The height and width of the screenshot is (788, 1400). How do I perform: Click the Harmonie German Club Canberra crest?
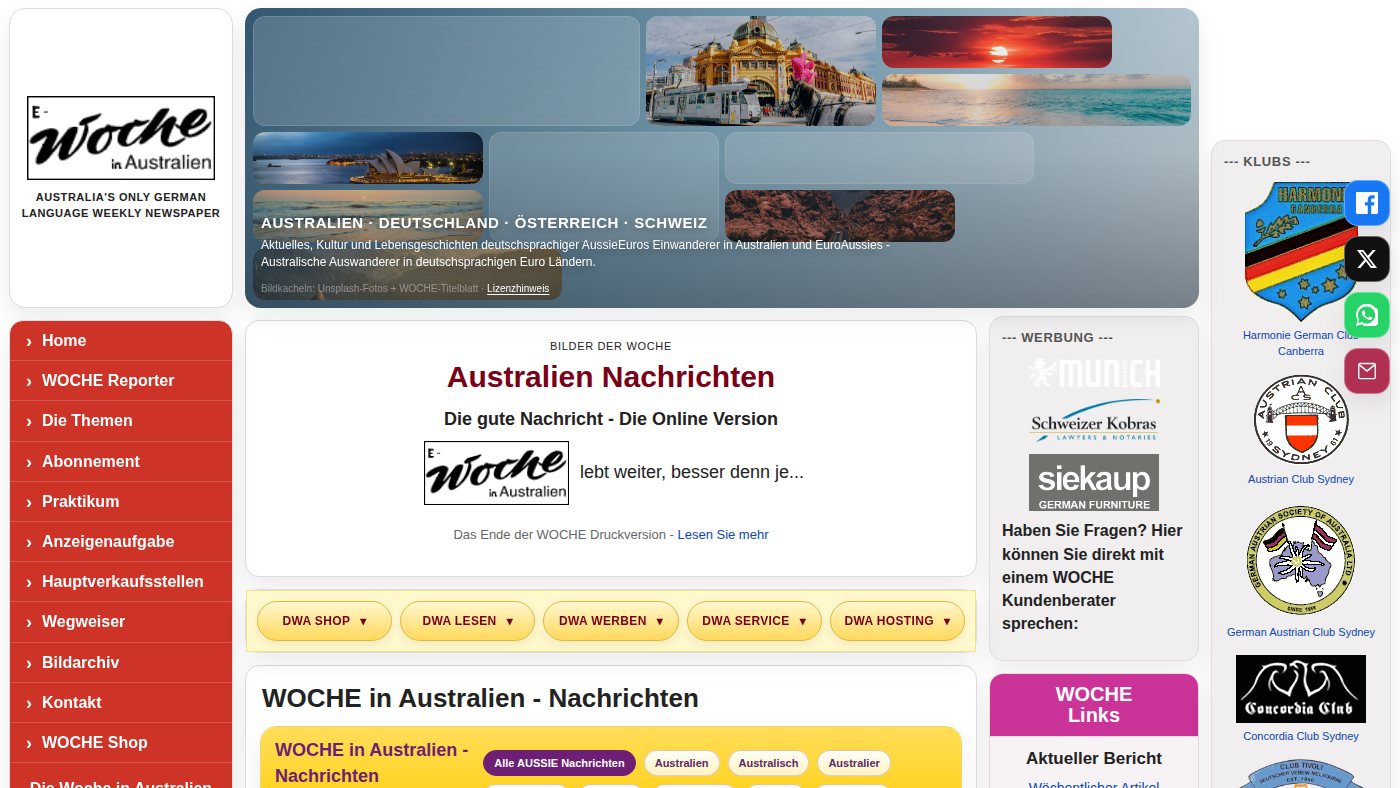[1300, 251]
